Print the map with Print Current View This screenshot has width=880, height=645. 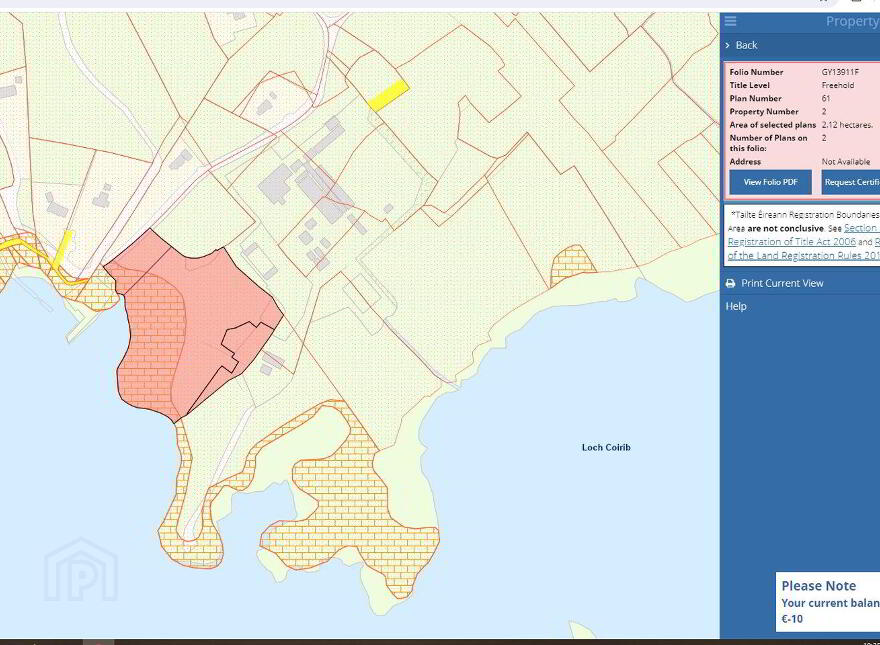(774, 283)
